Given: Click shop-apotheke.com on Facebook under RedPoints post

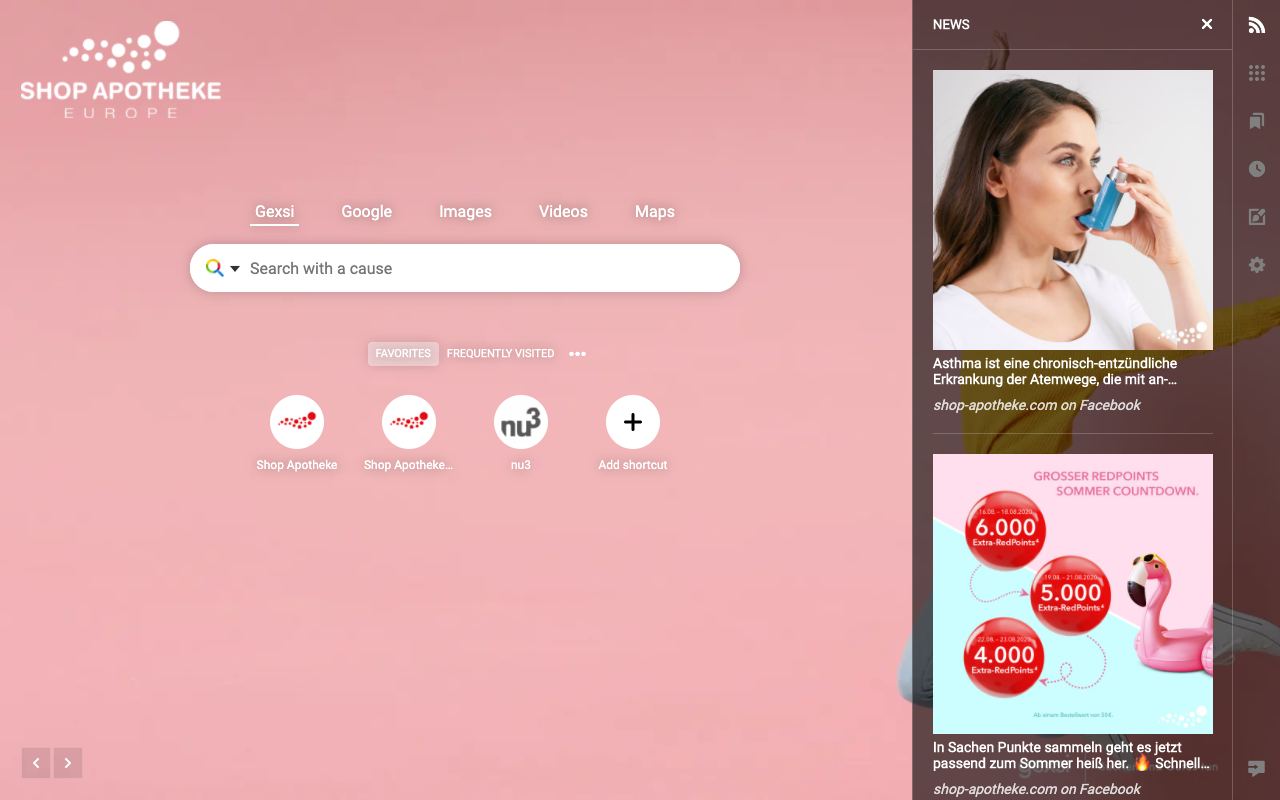Looking at the screenshot, I should (x=1037, y=789).
